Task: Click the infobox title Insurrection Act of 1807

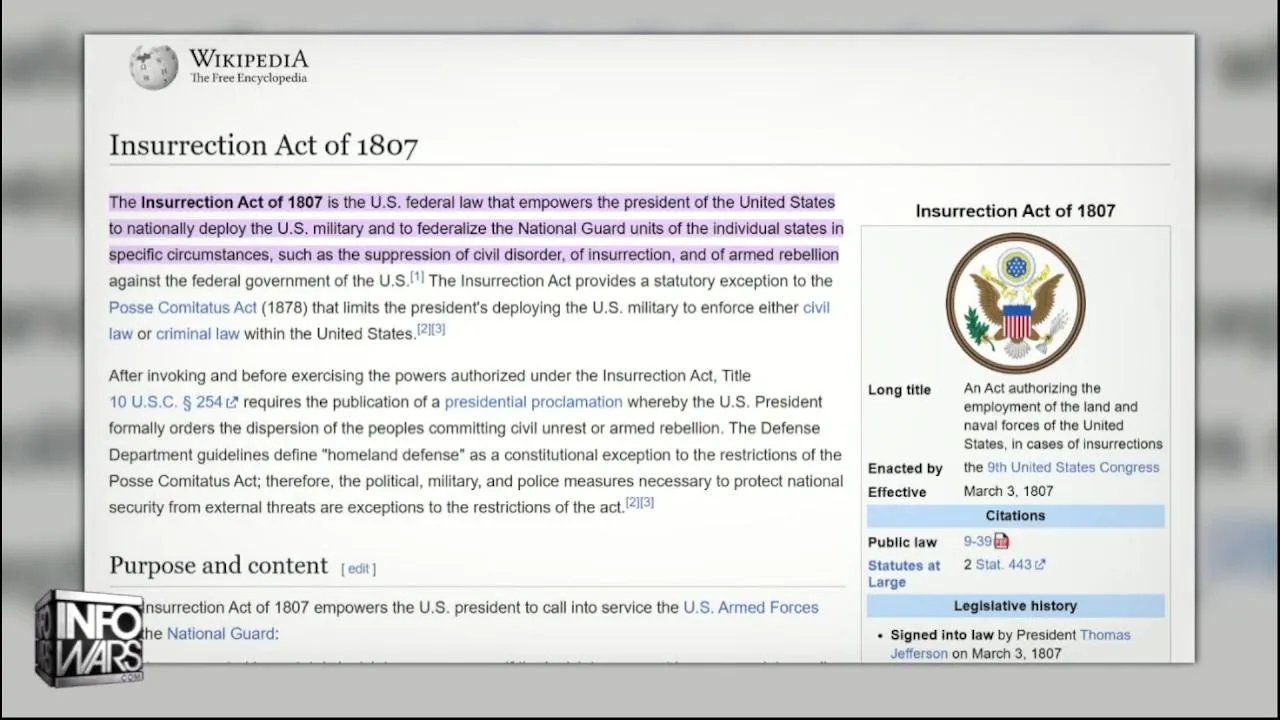Action: pyautogui.click(x=1015, y=211)
